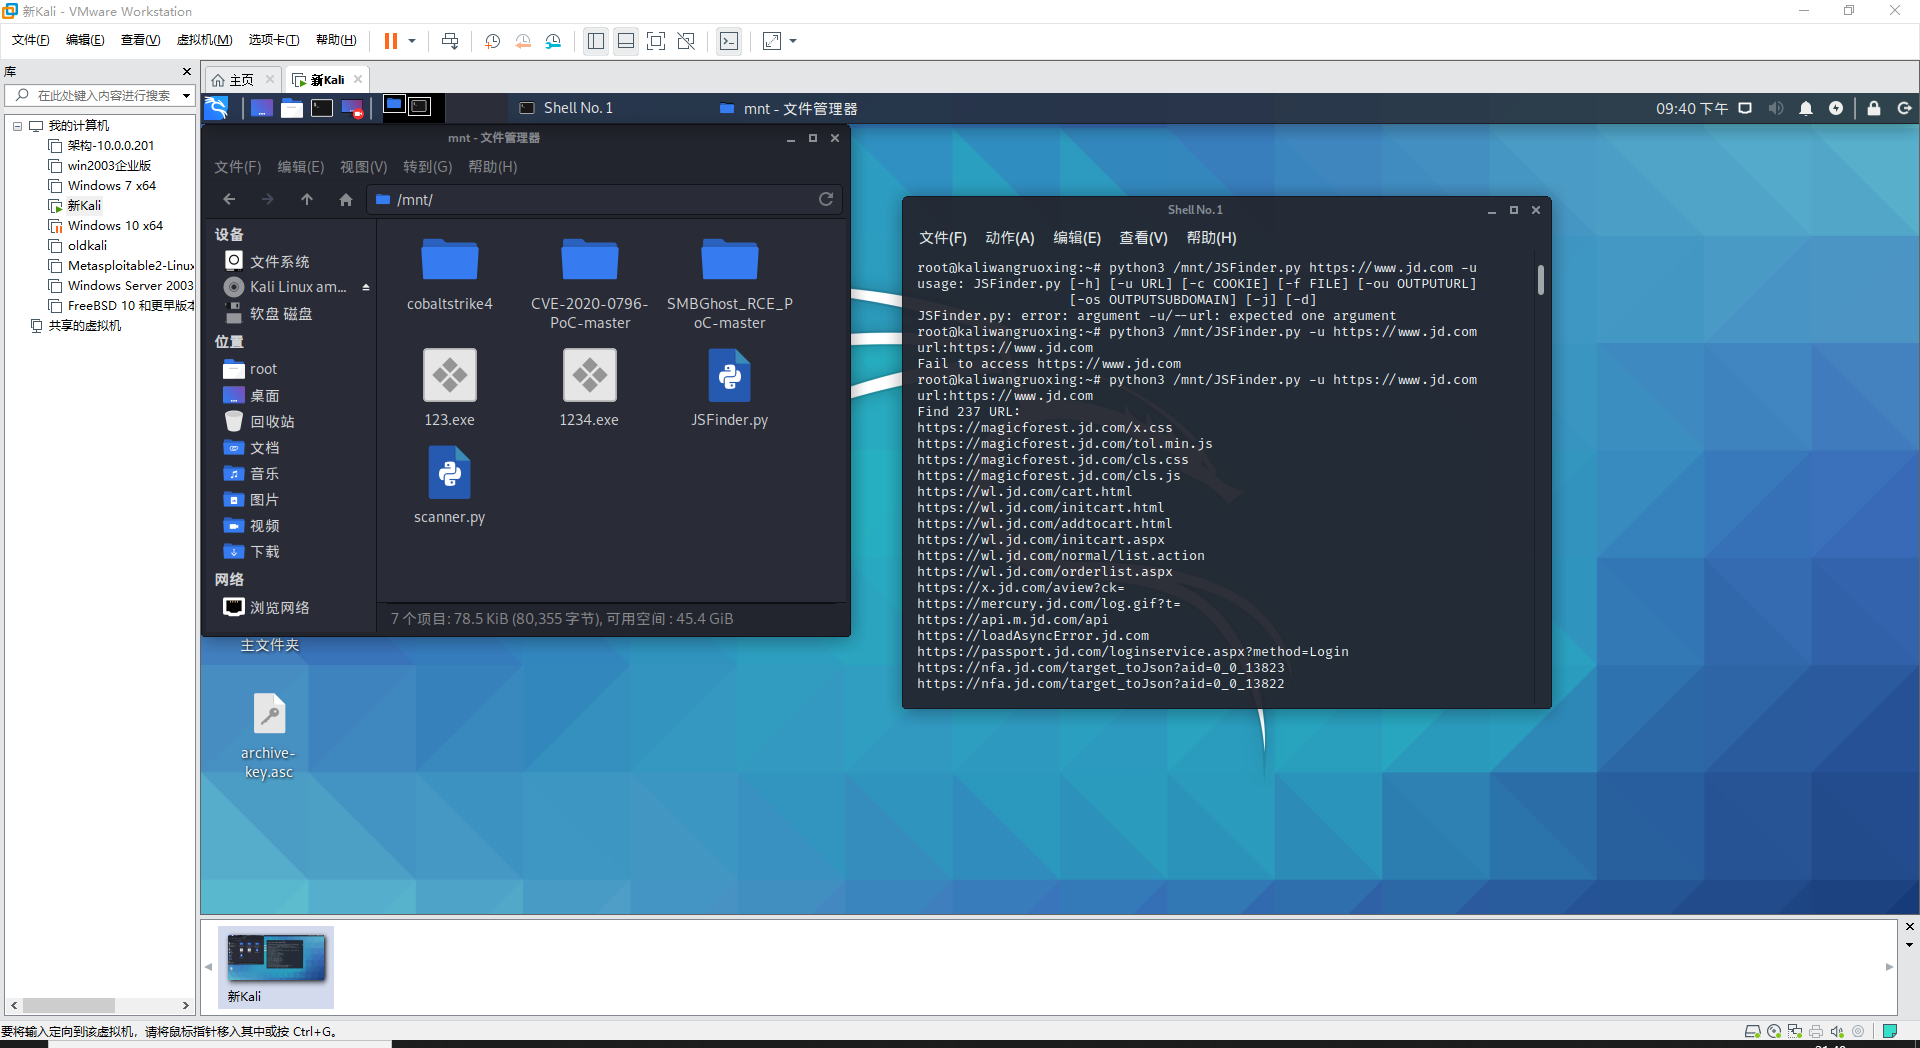Take a snapshot of the virtual machine
This screenshot has height=1048, width=1920.
[492, 41]
